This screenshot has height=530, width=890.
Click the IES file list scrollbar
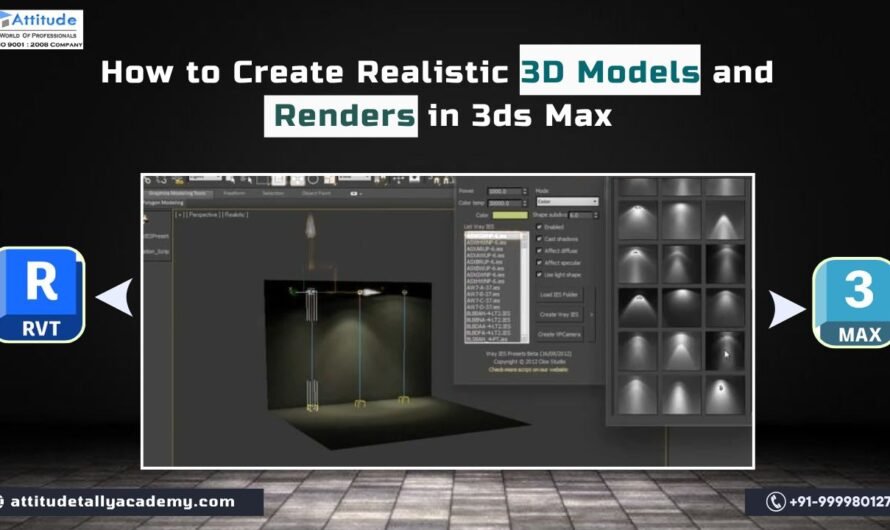coord(524,287)
